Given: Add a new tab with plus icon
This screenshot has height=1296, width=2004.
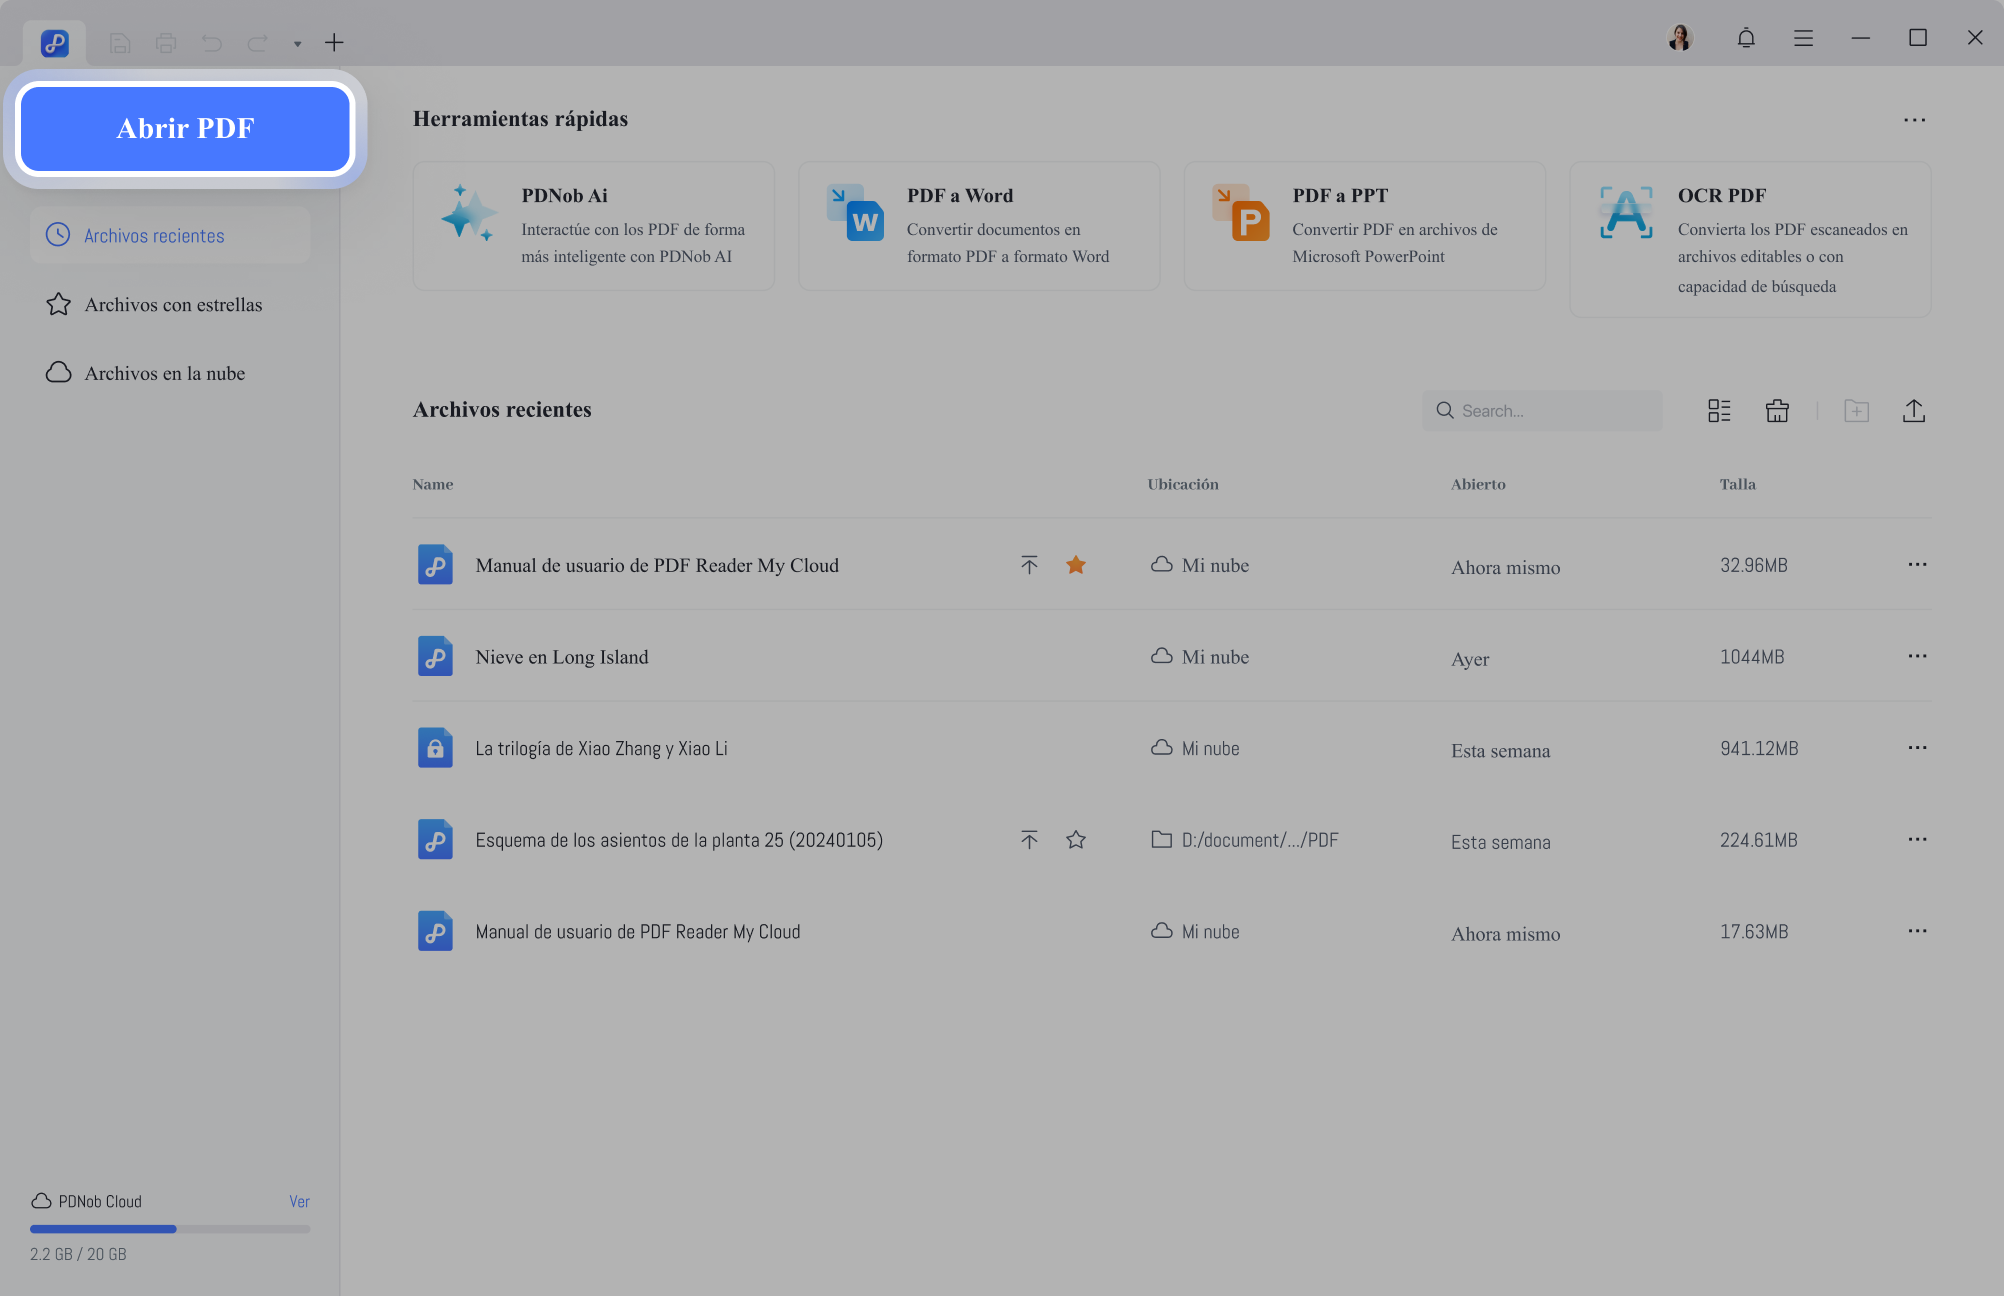Looking at the screenshot, I should point(334,43).
